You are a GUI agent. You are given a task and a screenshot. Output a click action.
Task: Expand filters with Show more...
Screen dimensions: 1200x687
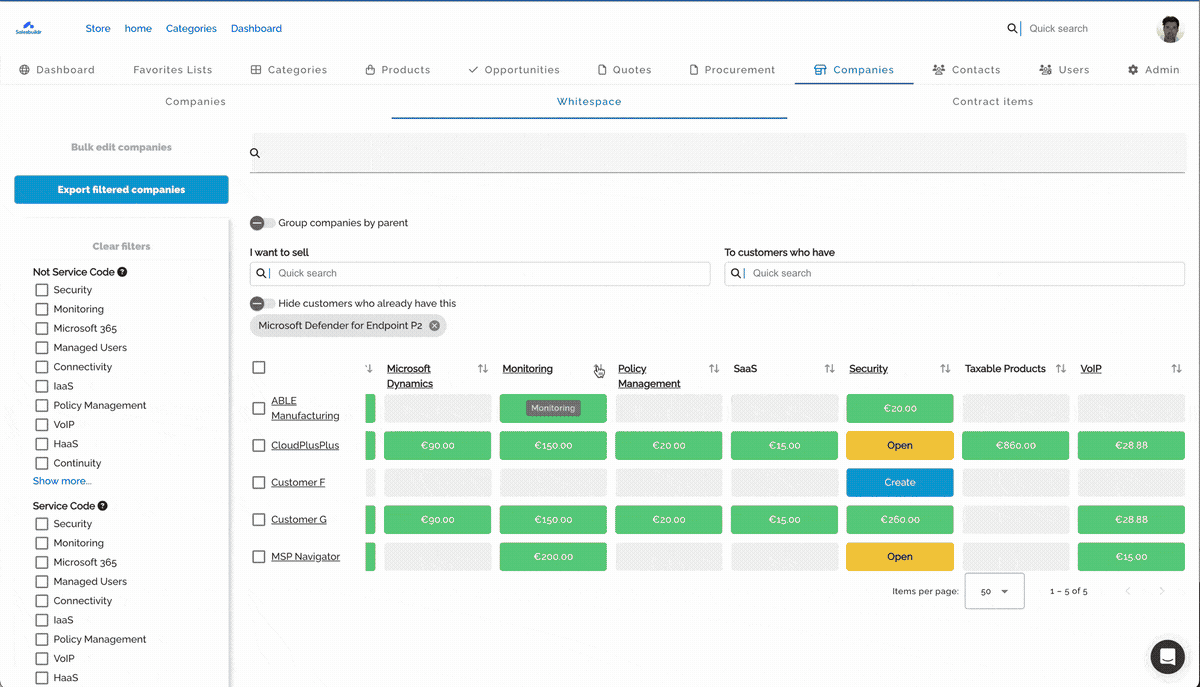click(62, 481)
